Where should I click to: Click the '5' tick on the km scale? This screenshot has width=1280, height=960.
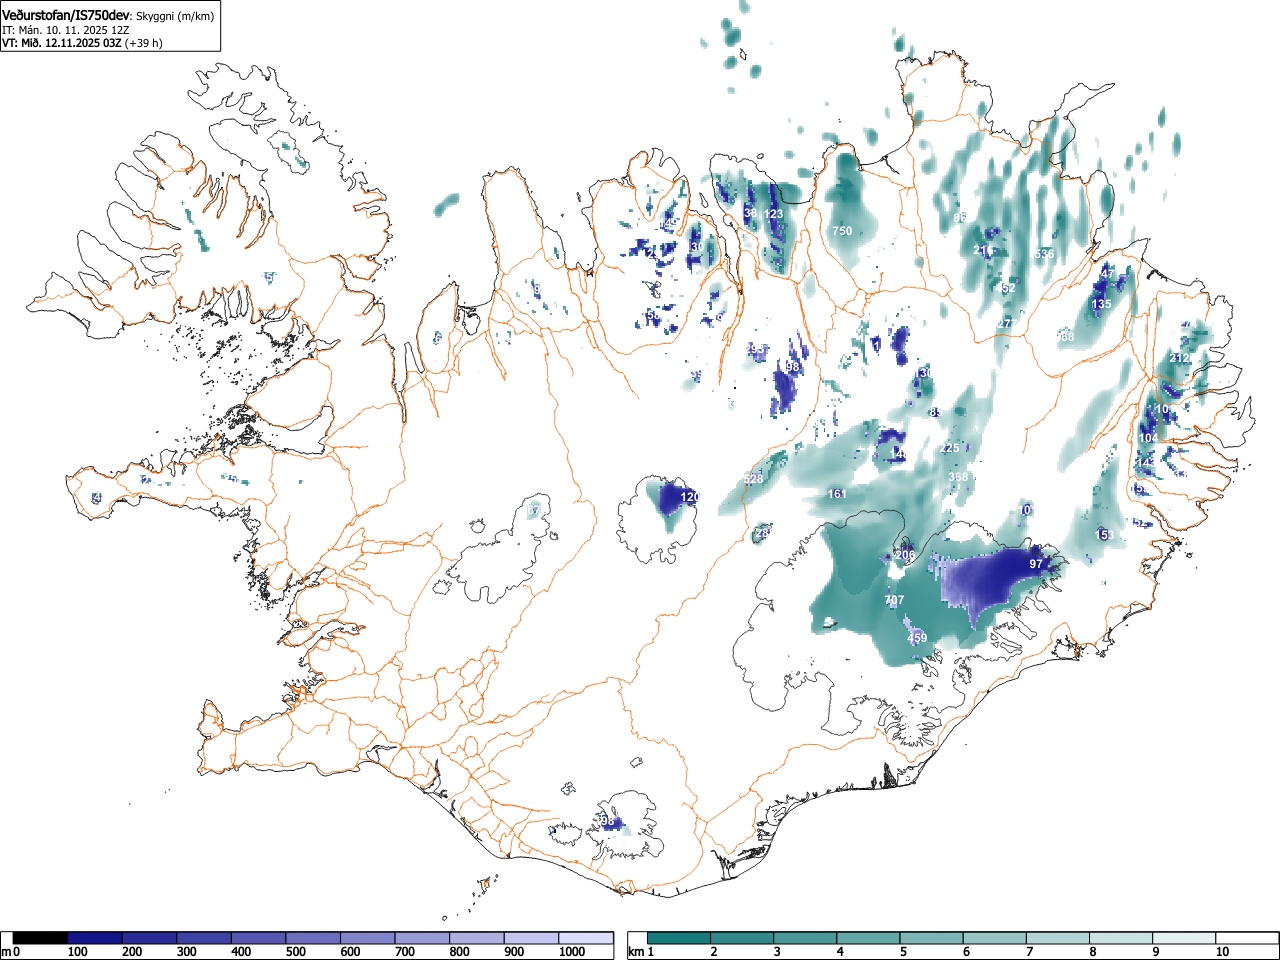pos(903,952)
